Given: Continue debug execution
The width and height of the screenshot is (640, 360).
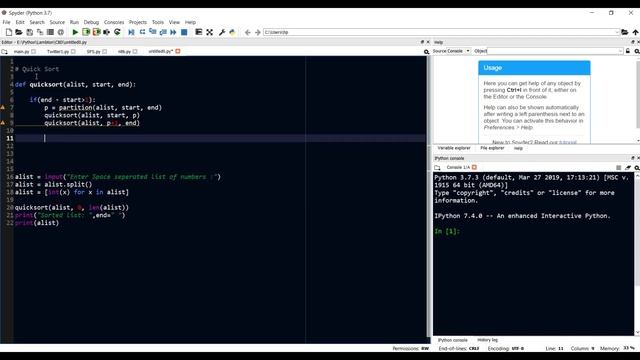Looking at the screenshot, I should pyautogui.click(x=173, y=32).
